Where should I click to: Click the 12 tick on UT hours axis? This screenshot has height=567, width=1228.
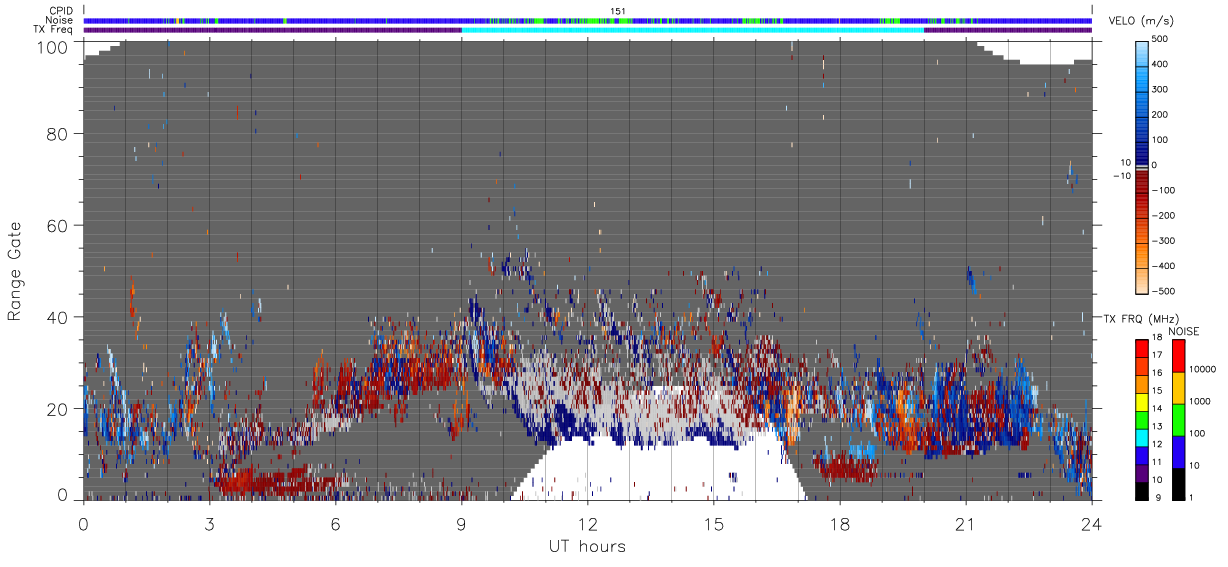587,524
